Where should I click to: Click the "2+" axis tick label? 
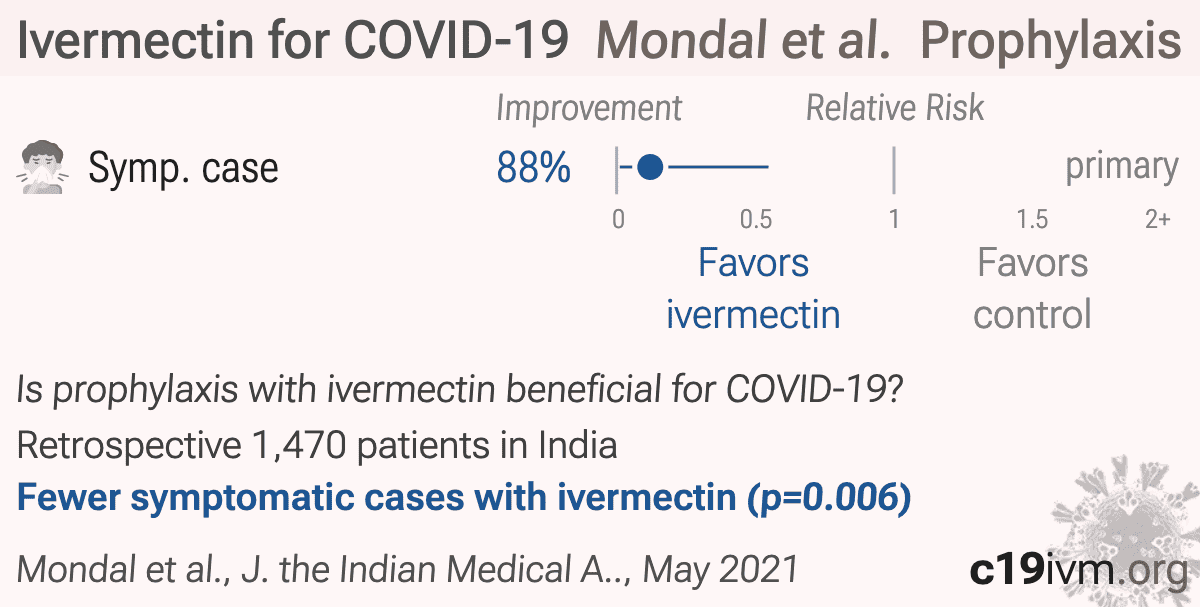1157,219
